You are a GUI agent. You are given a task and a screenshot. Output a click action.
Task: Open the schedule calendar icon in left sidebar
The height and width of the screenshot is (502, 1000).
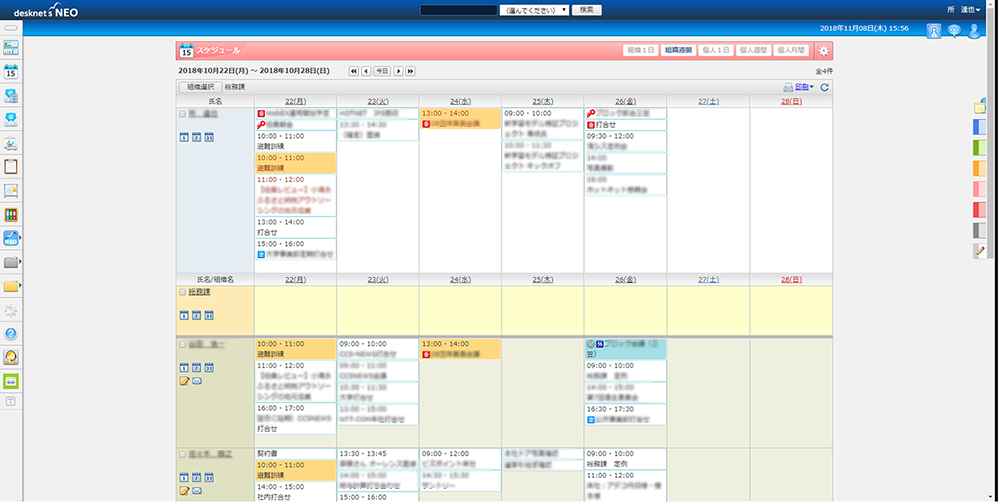coord(12,72)
